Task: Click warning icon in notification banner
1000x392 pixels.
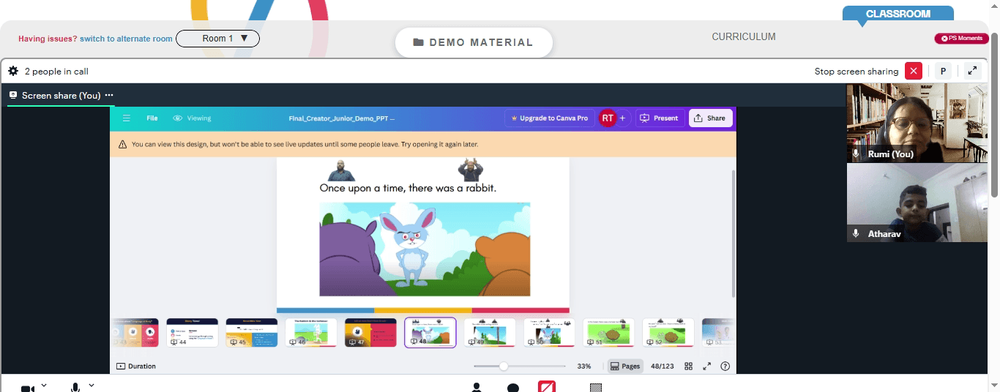Action: pos(122,145)
